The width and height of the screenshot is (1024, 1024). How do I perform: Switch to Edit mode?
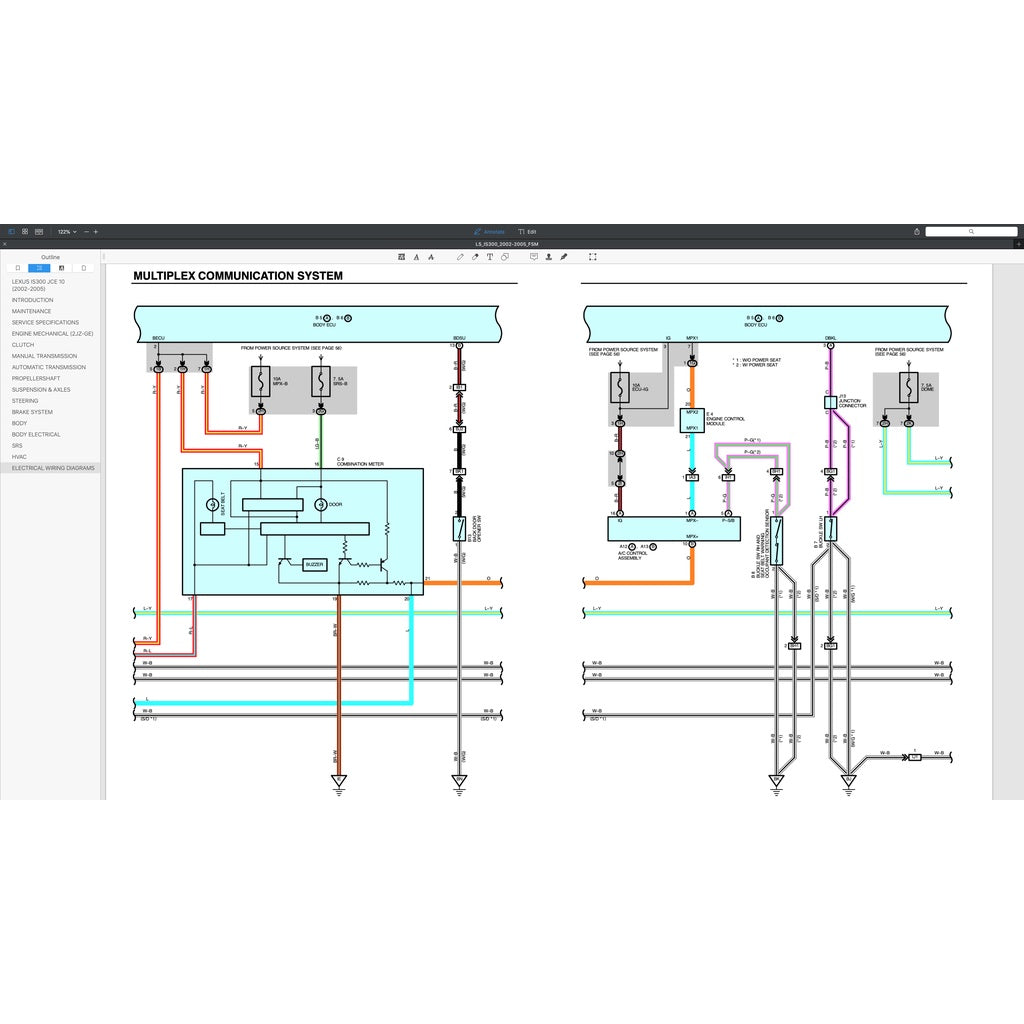[x=527, y=231]
